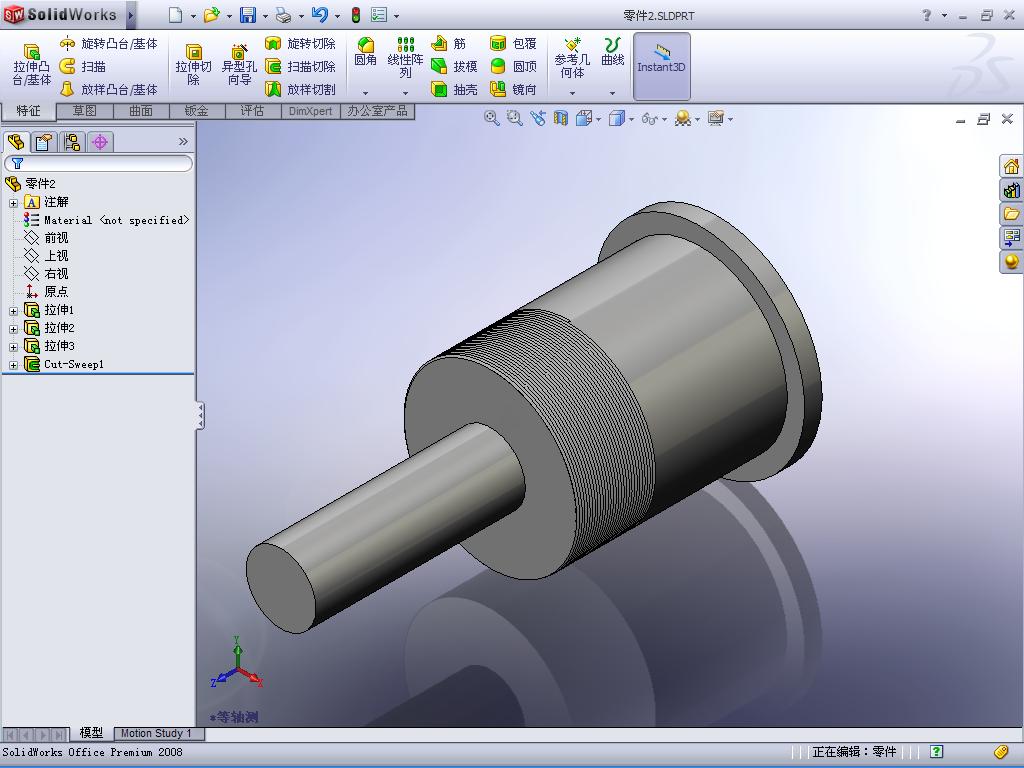The image size is (1024, 768).
Task: Click the Previous View icon
Action: click(x=537, y=118)
